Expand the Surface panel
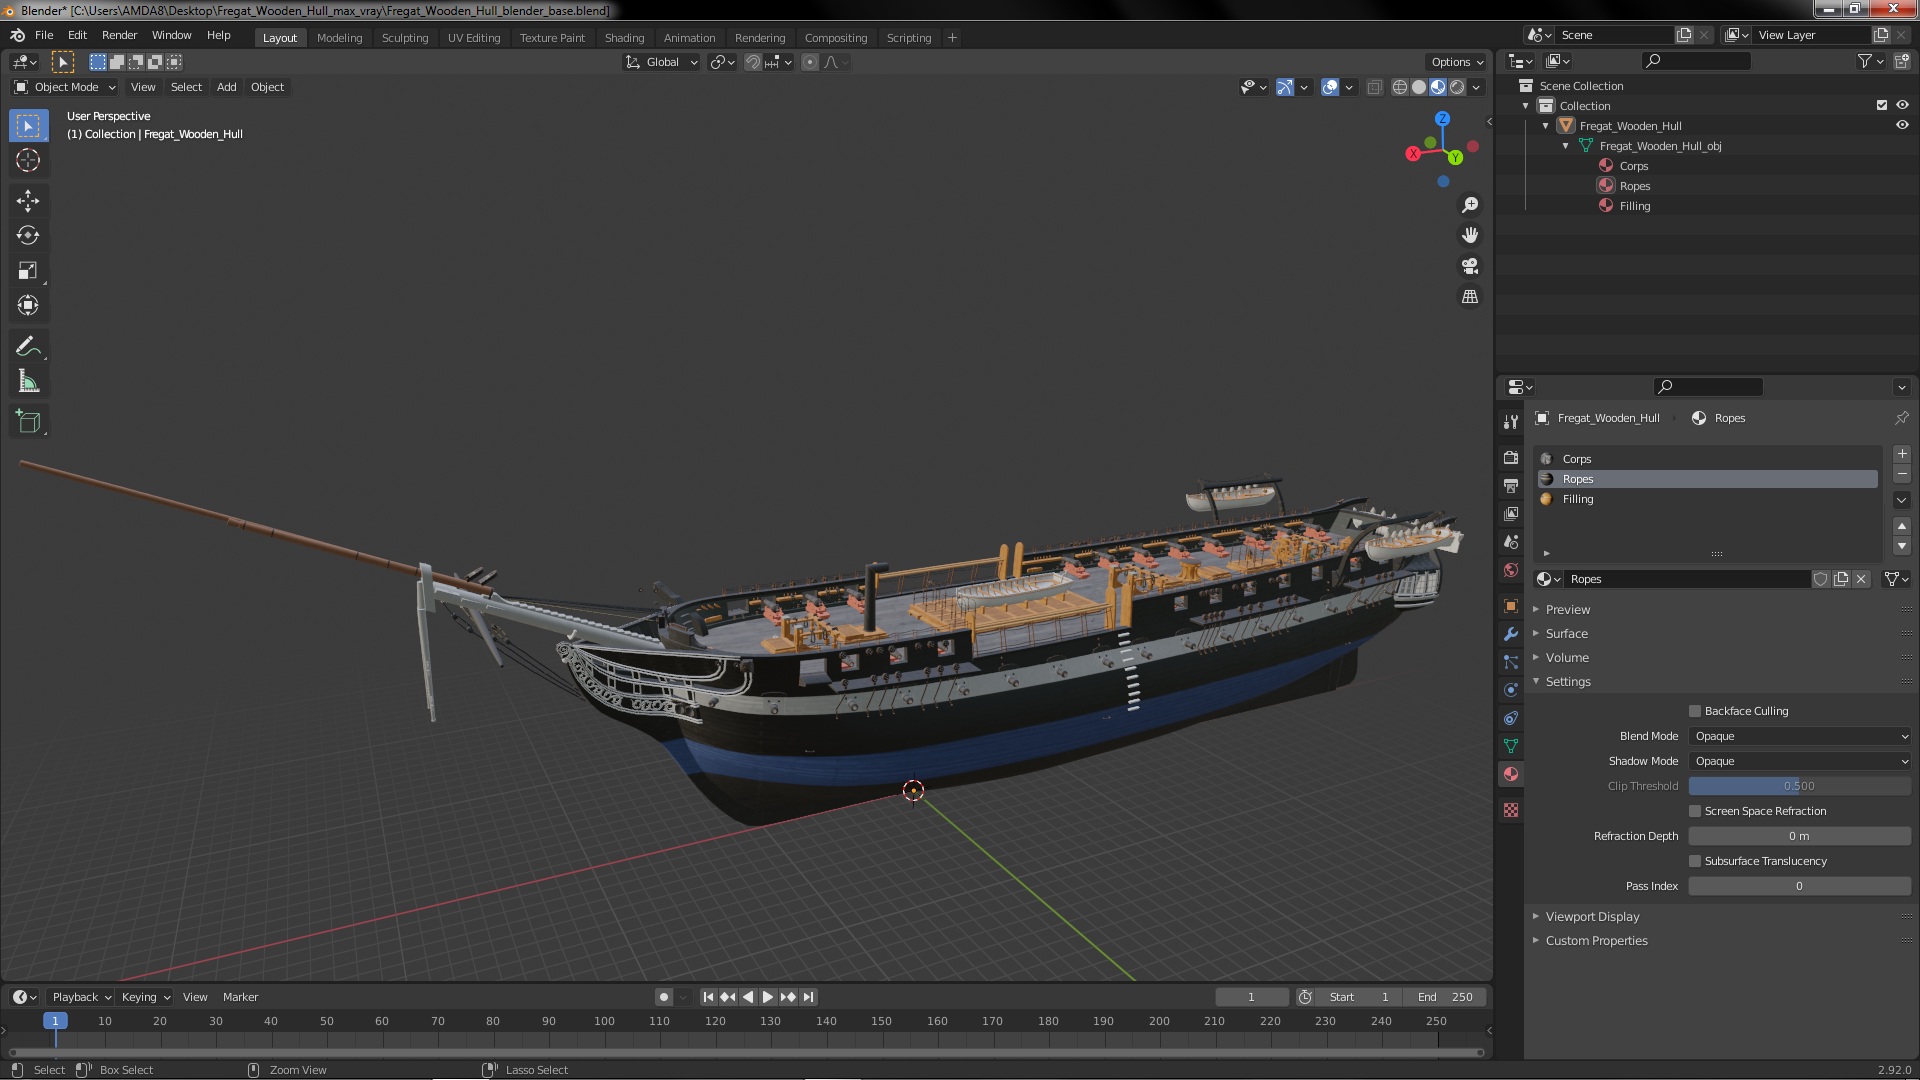 (x=1566, y=634)
